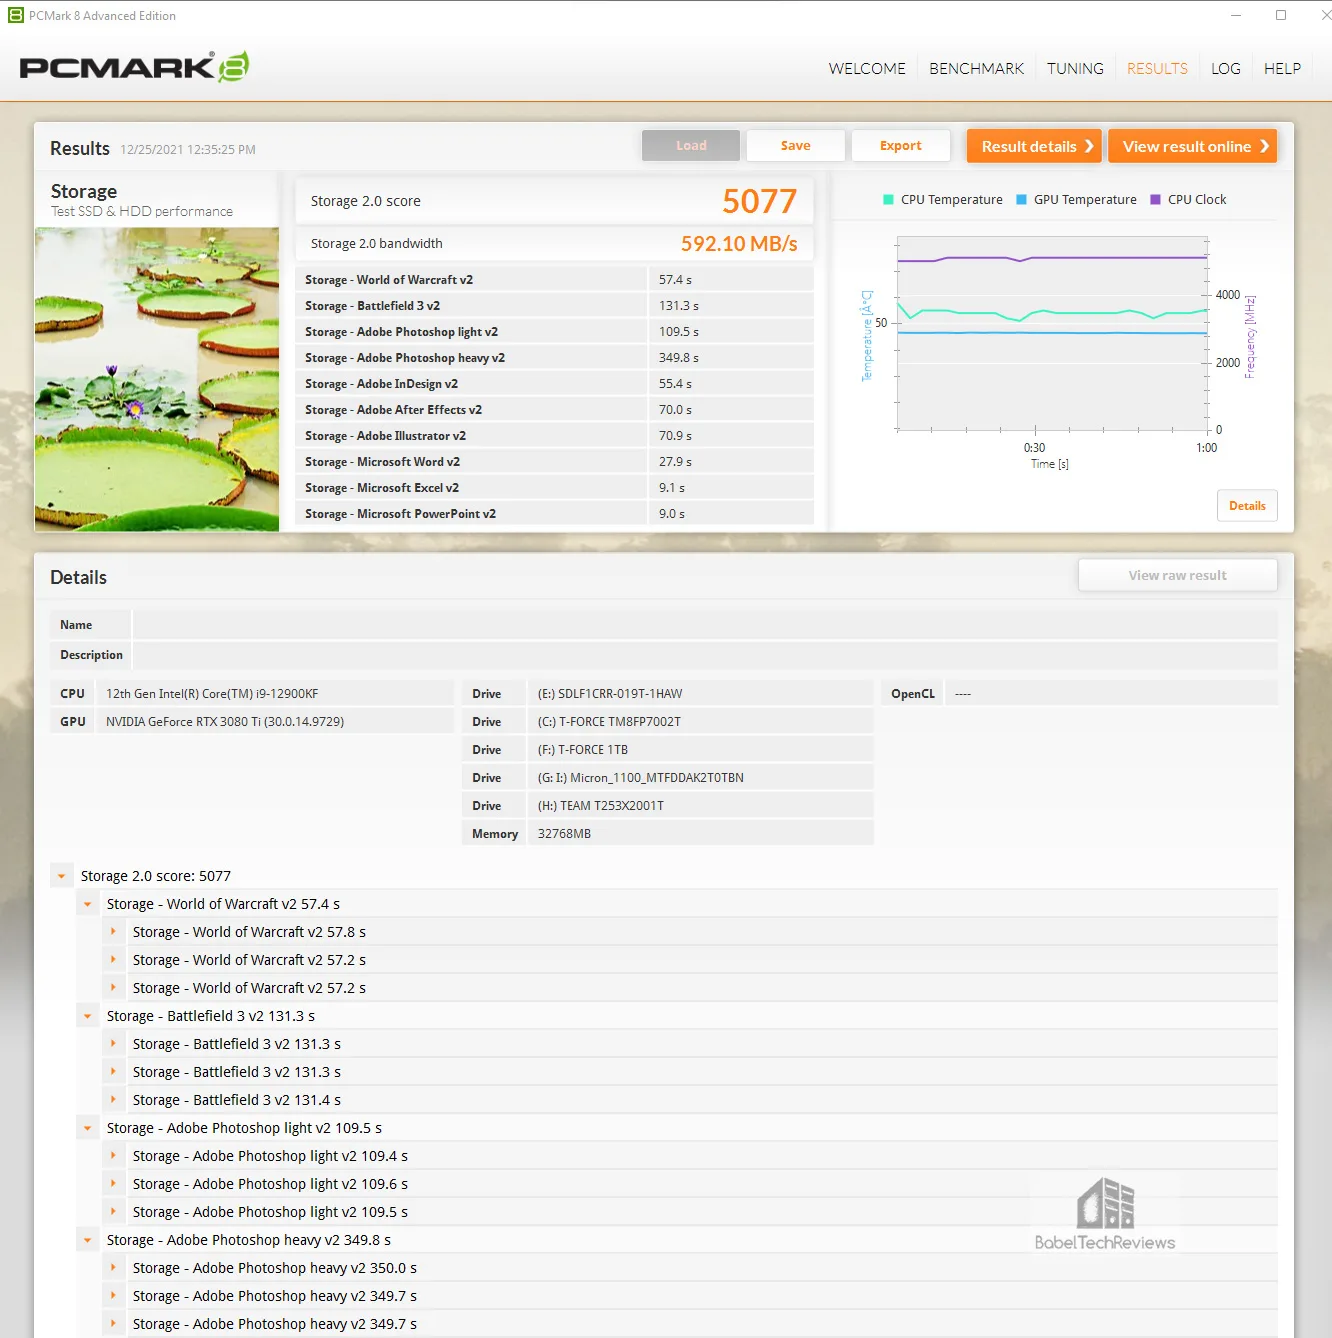
Task: Select the Storage - World of Warcraft v2 table row
Action: pos(554,280)
